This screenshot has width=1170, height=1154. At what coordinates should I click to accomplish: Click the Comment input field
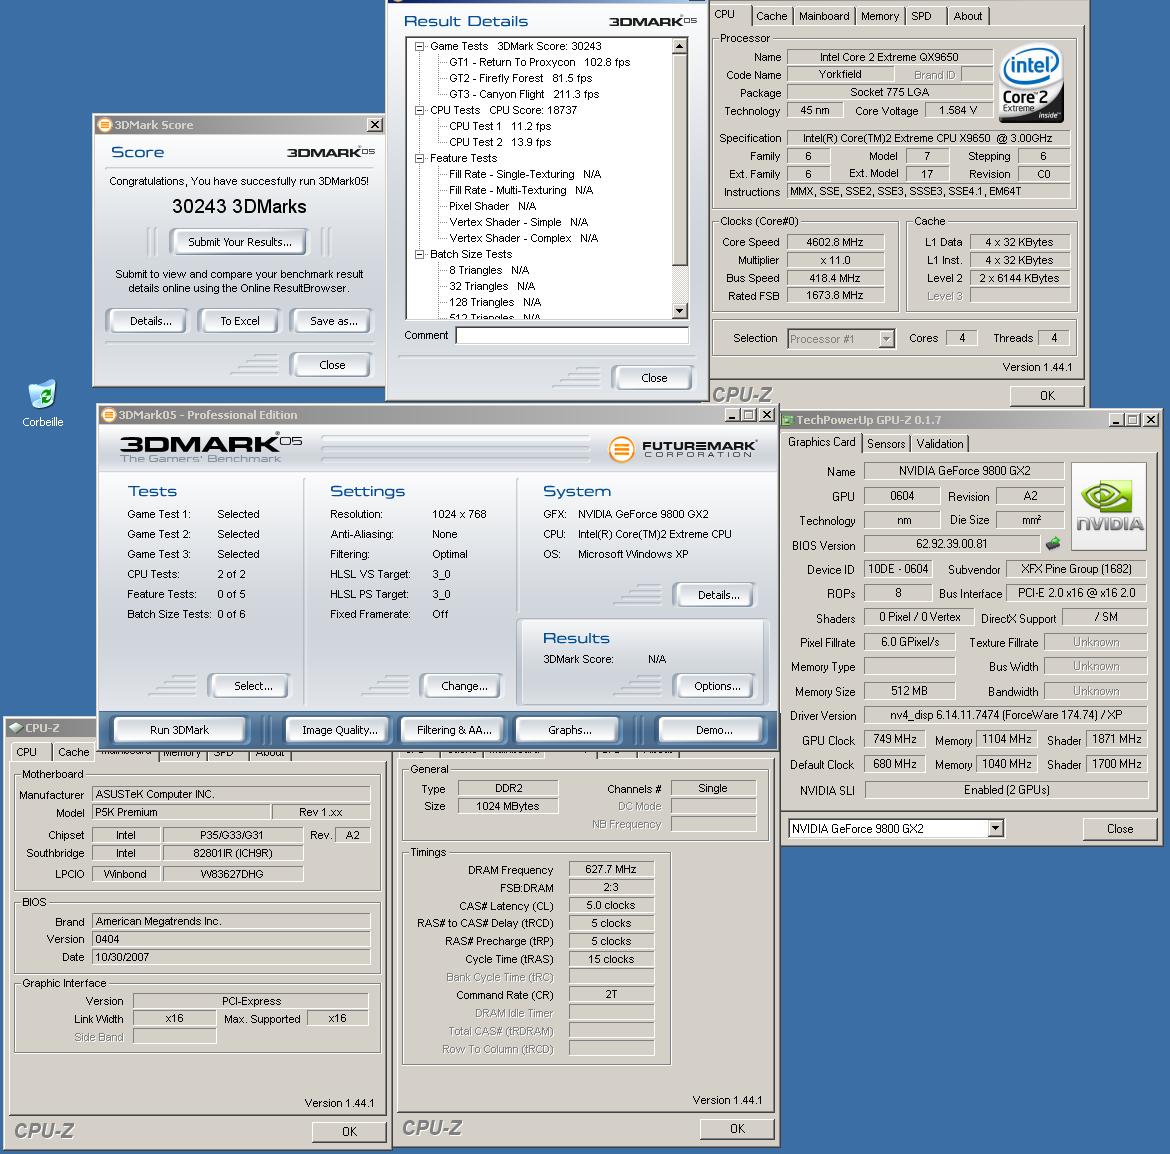point(572,336)
